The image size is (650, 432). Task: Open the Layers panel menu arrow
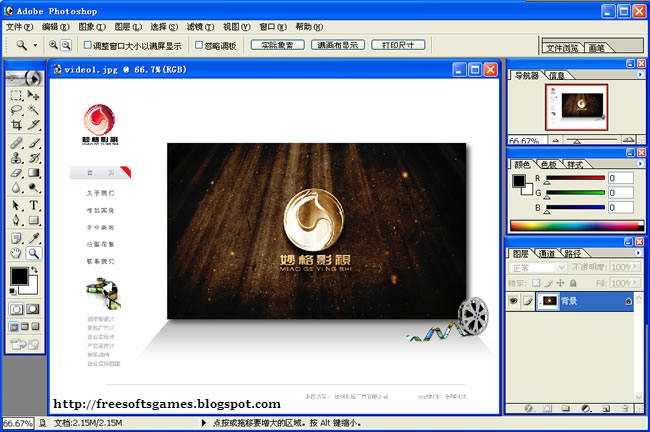pos(638,252)
